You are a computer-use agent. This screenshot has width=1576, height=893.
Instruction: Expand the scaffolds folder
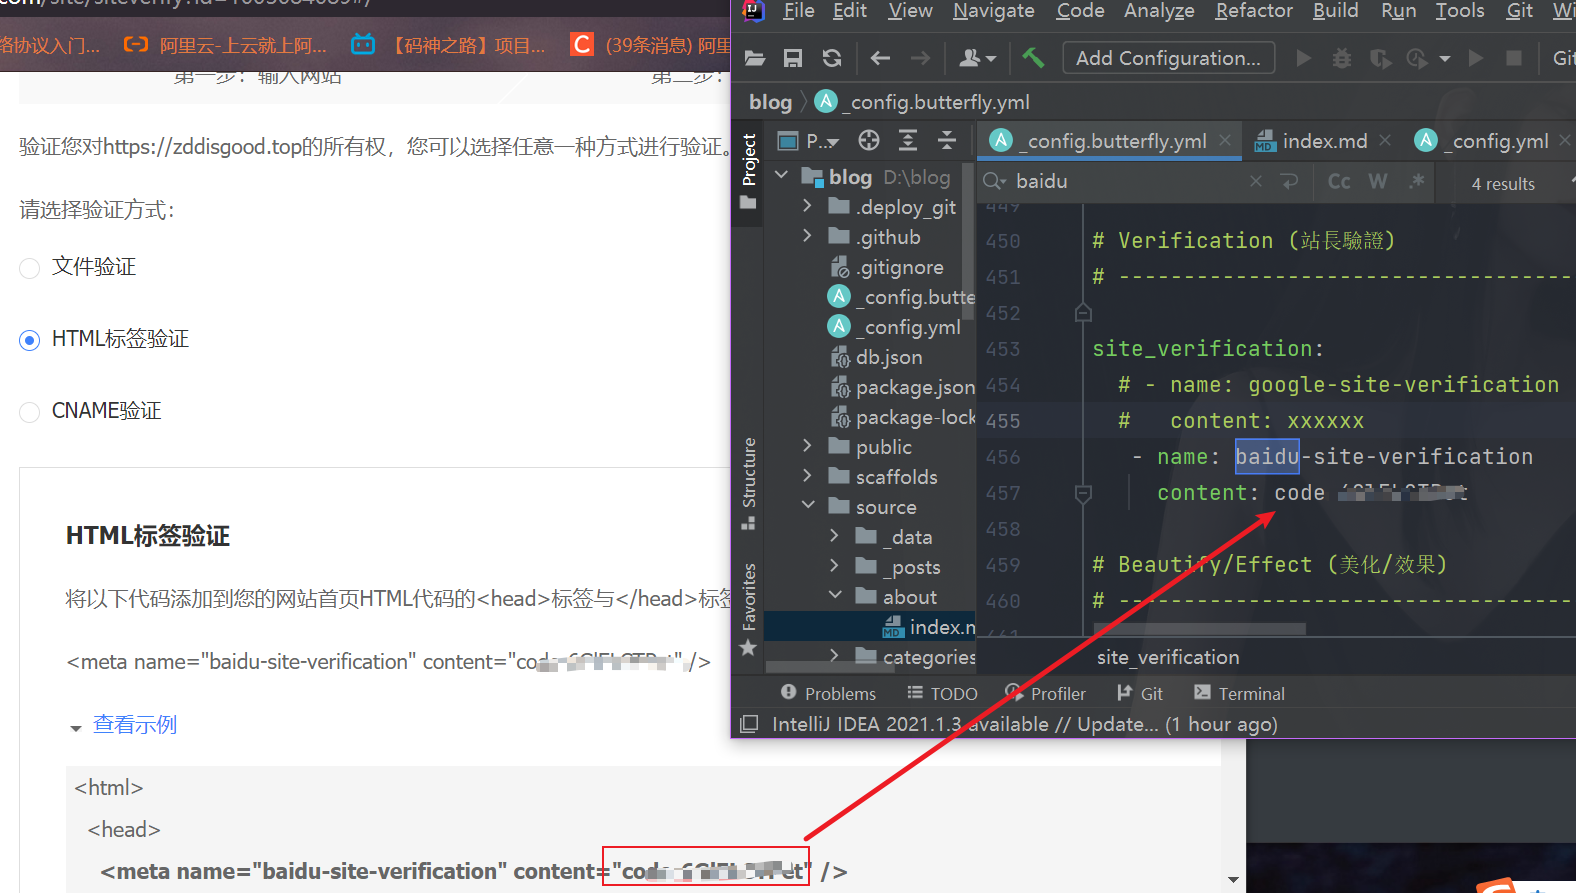pyautogui.click(x=808, y=476)
